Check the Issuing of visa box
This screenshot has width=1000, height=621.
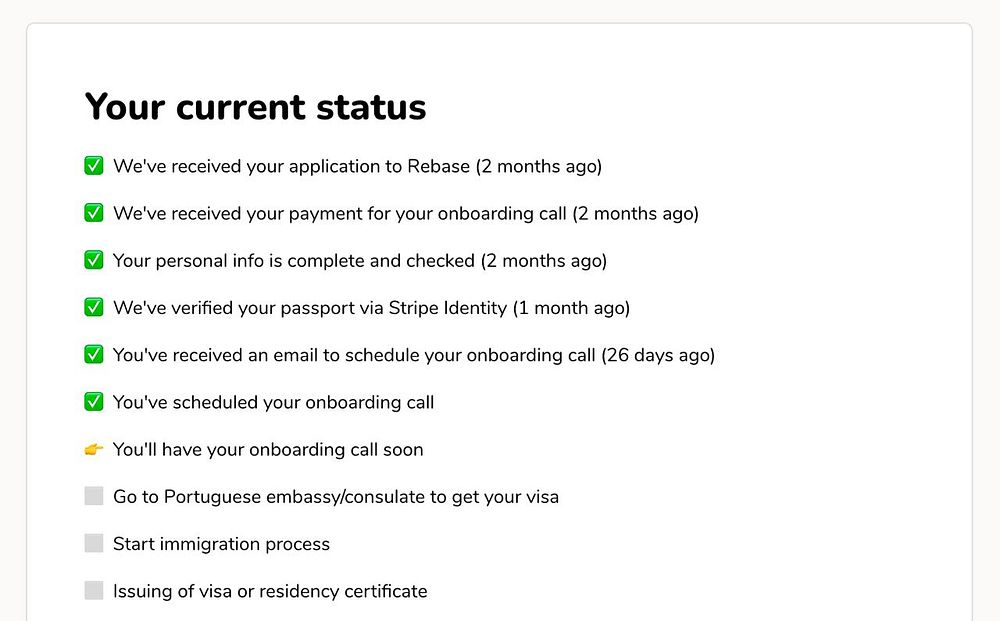pyautogui.click(x=94, y=591)
